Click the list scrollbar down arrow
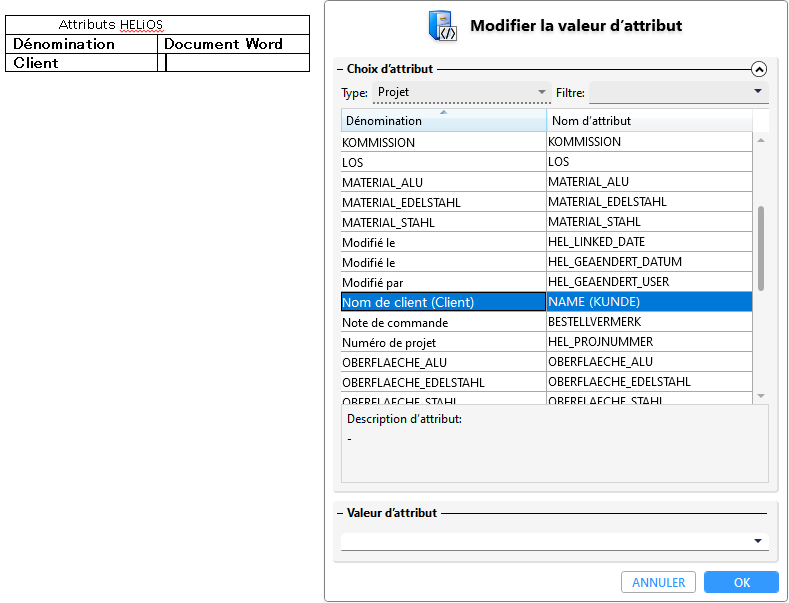Viewport: 789px width, 603px height. 761,396
